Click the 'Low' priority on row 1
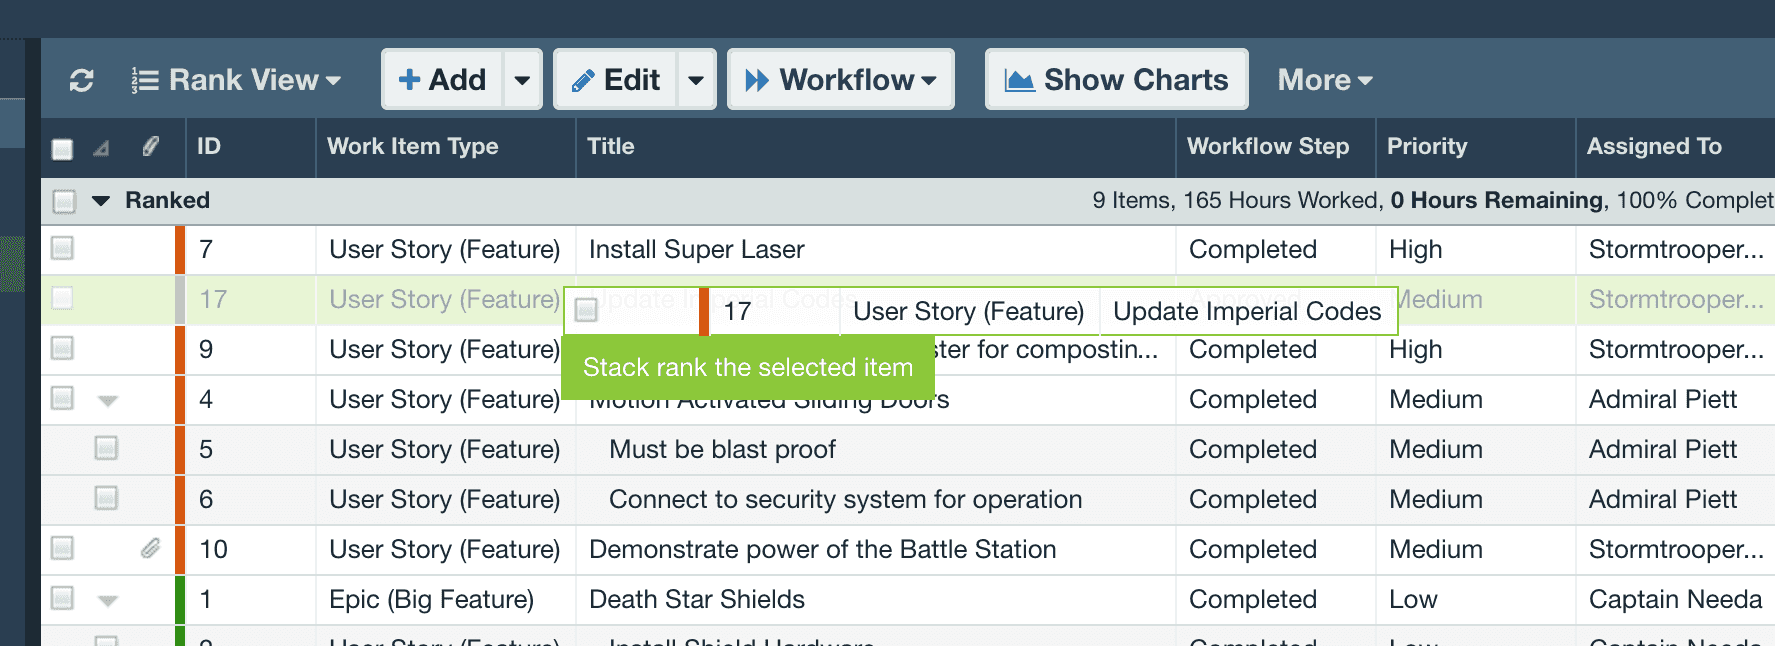 pyautogui.click(x=1413, y=599)
